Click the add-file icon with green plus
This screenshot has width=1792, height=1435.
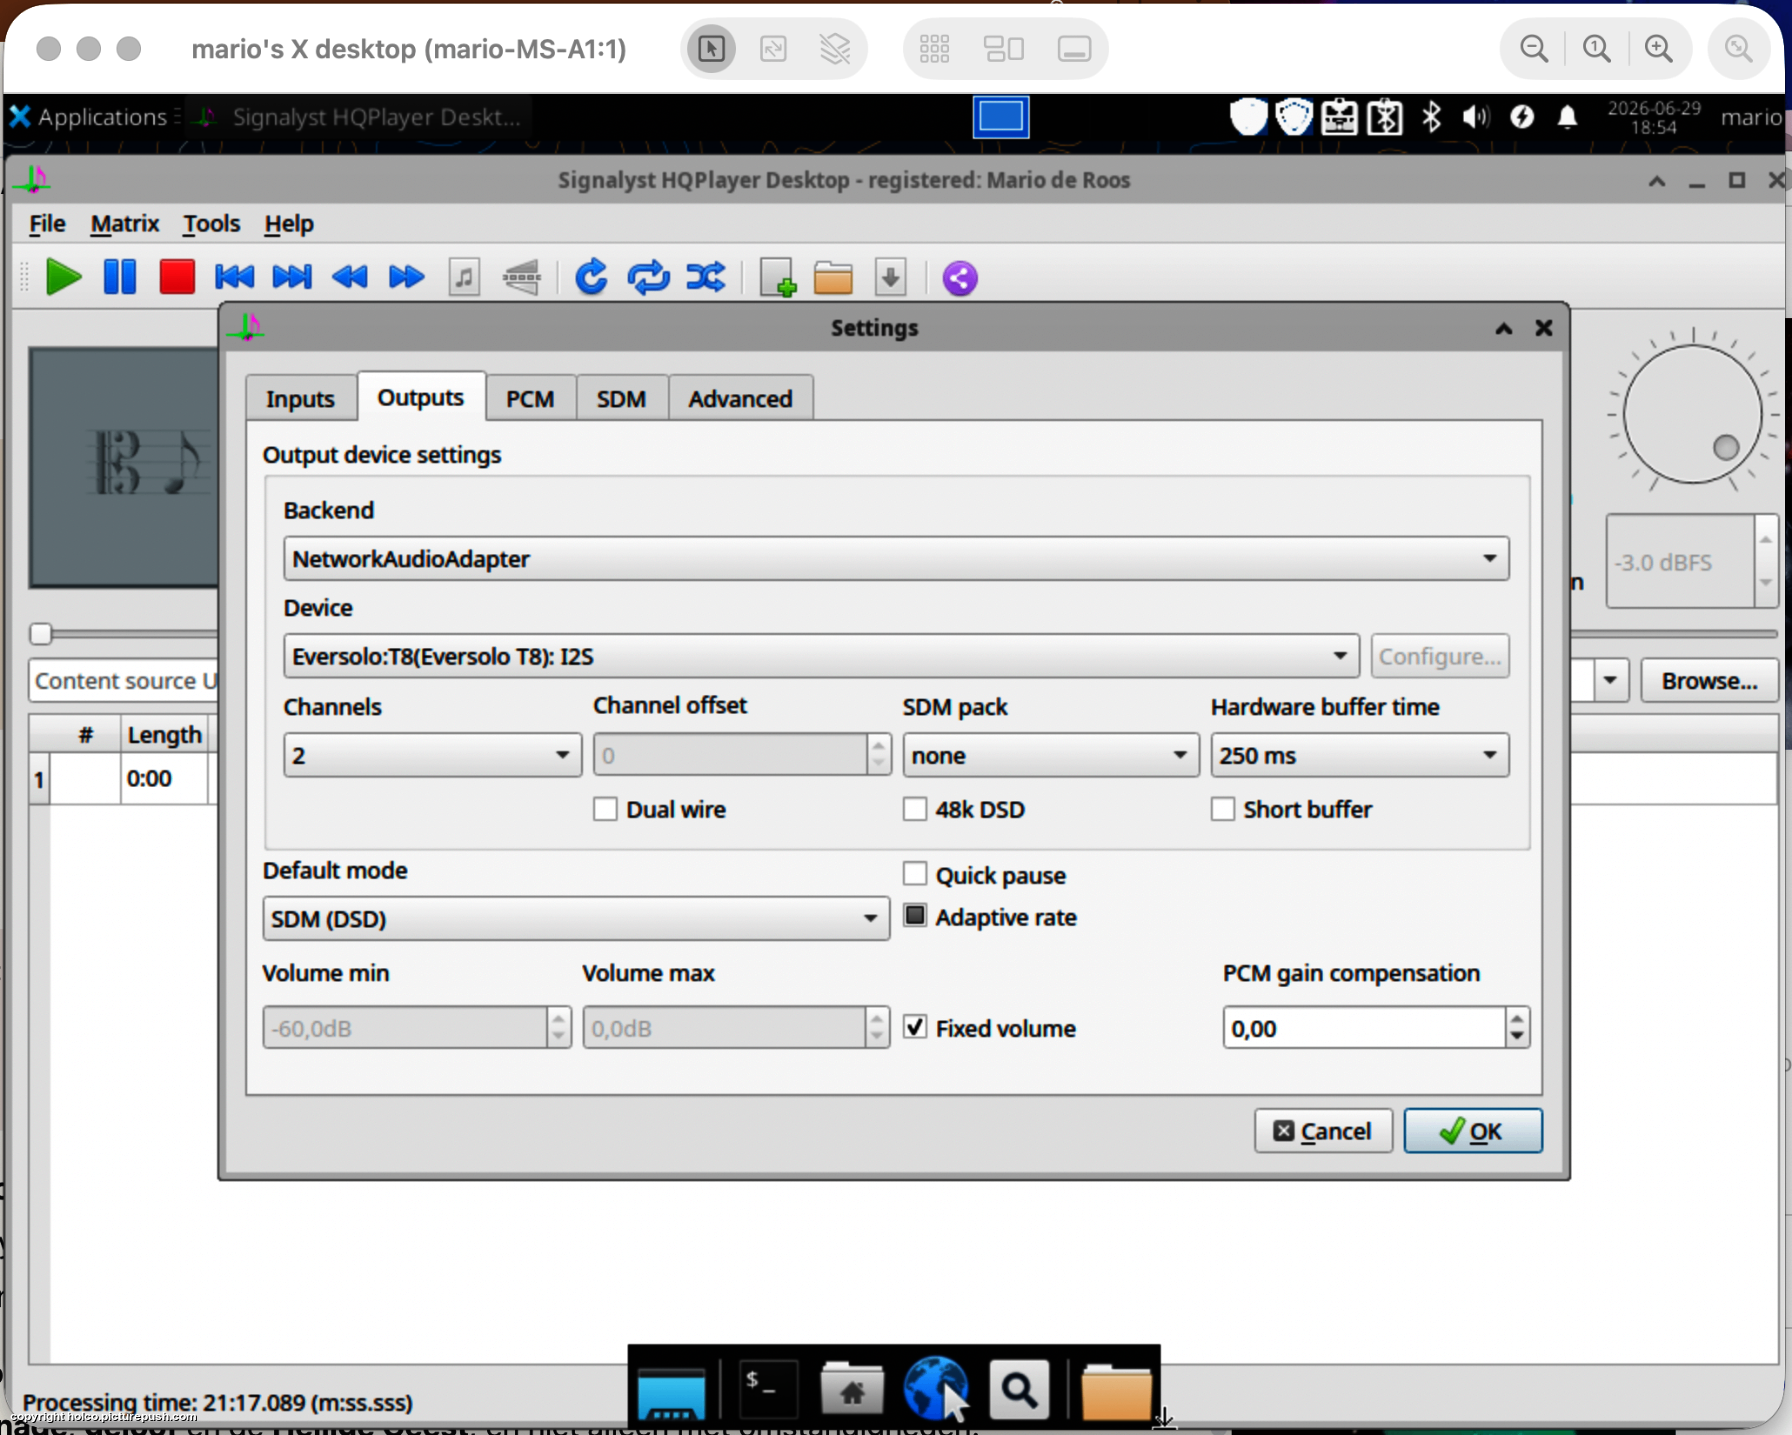pos(777,277)
